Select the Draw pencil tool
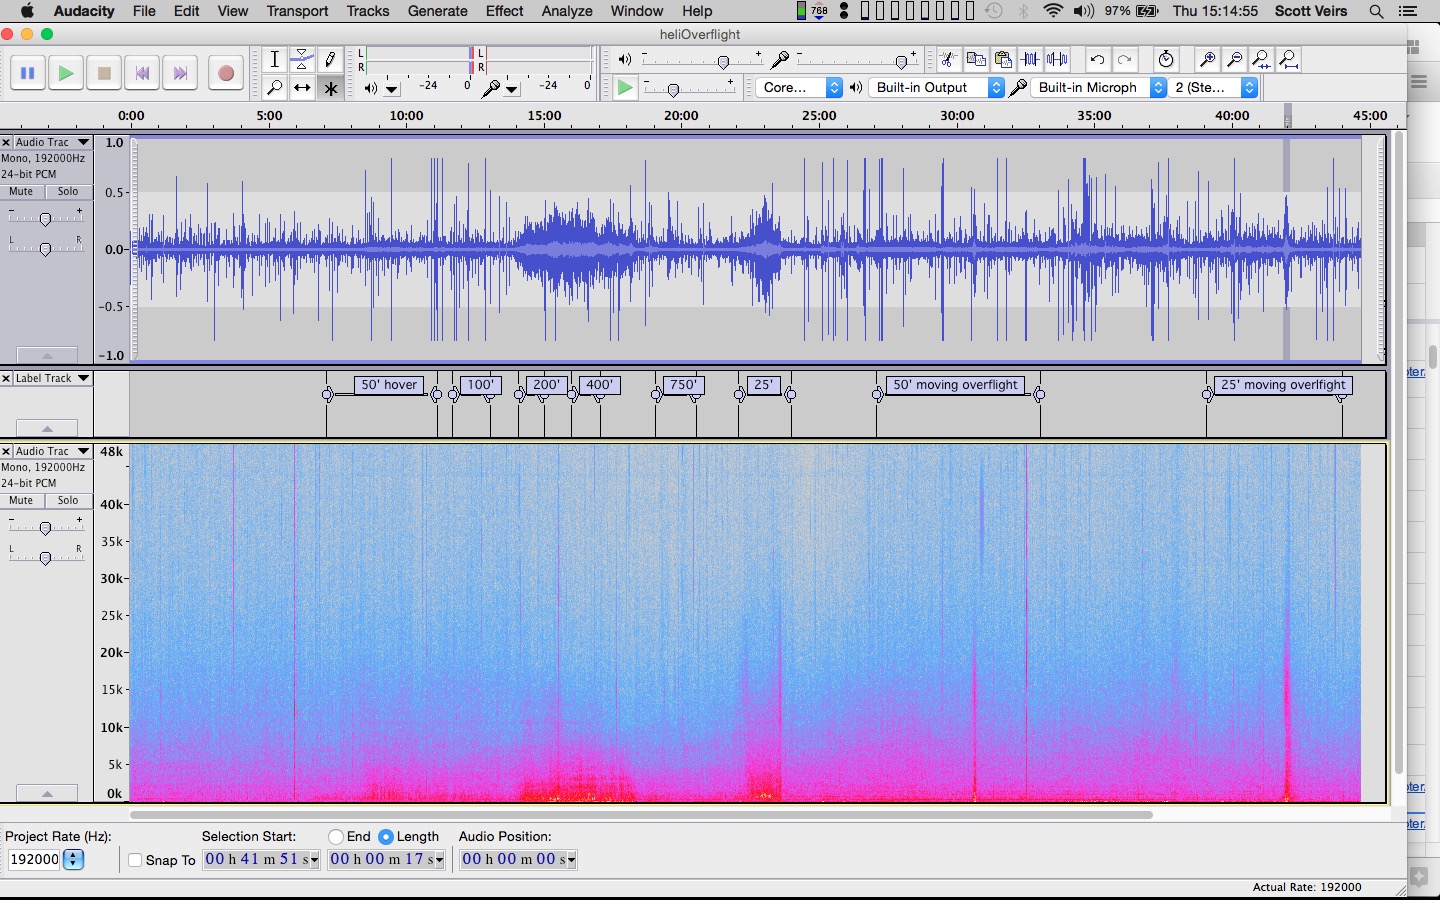Screen dimensions: 1440x900 click(x=330, y=60)
